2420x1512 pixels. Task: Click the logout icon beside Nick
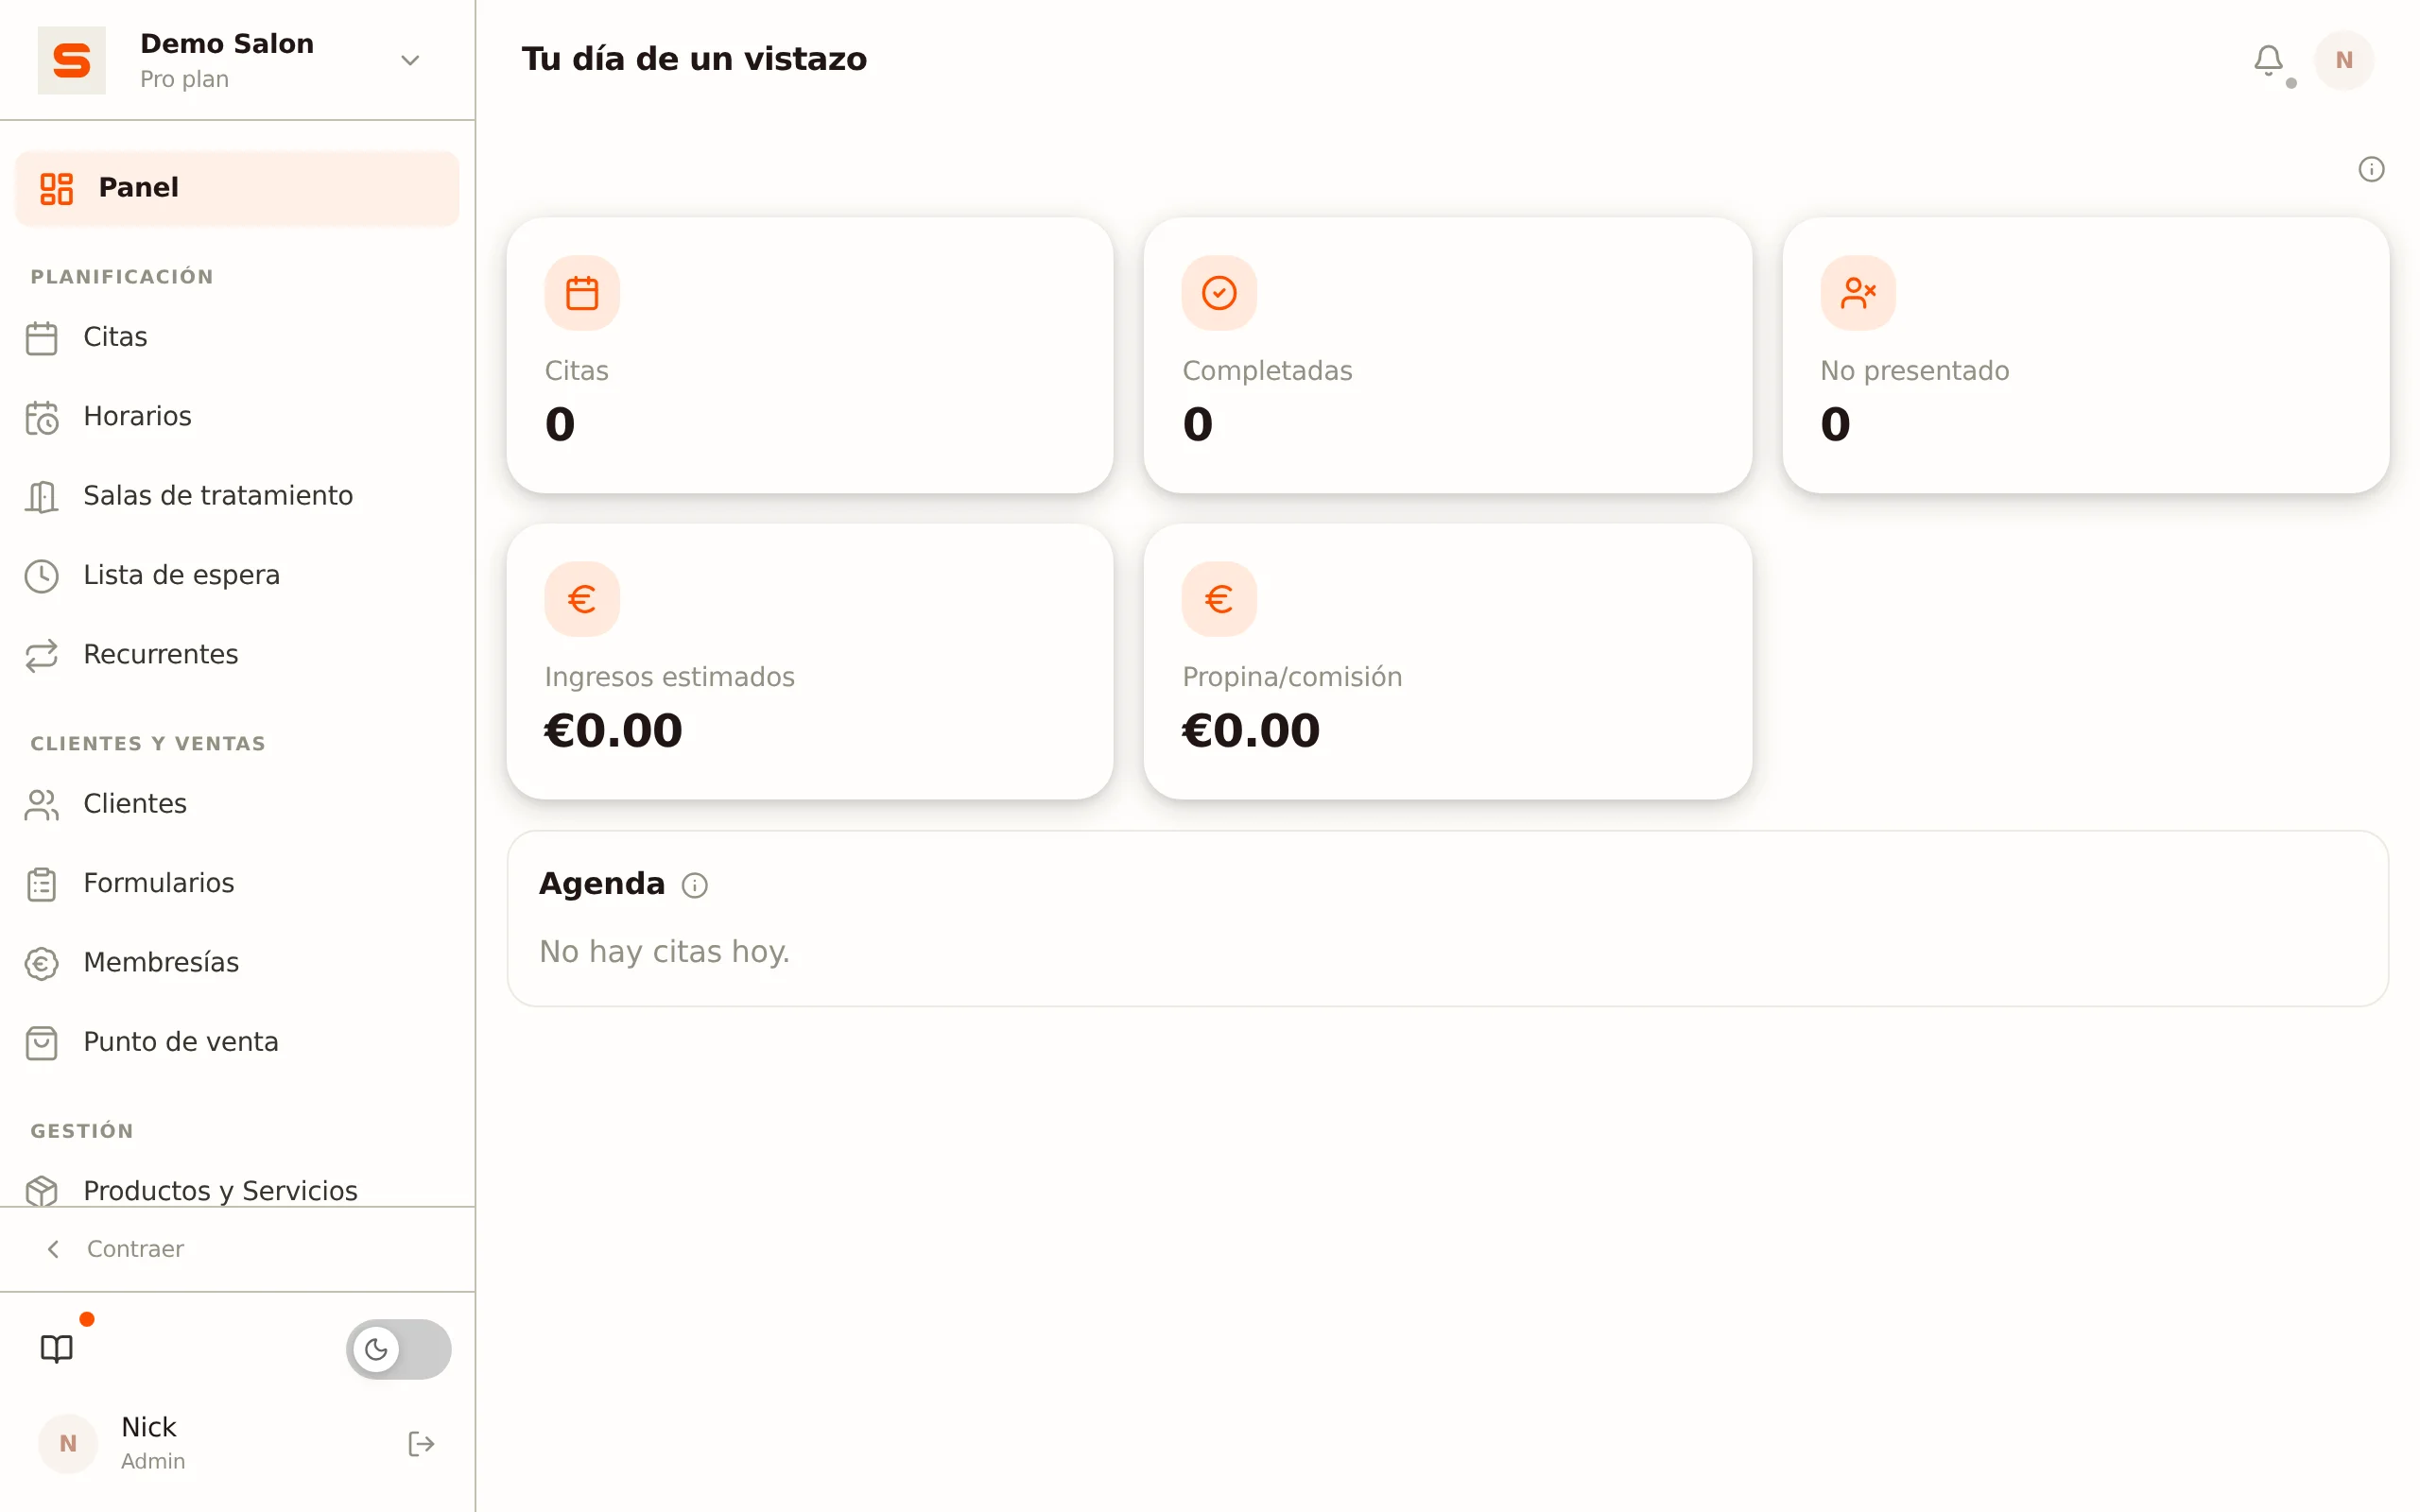tap(421, 1443)
